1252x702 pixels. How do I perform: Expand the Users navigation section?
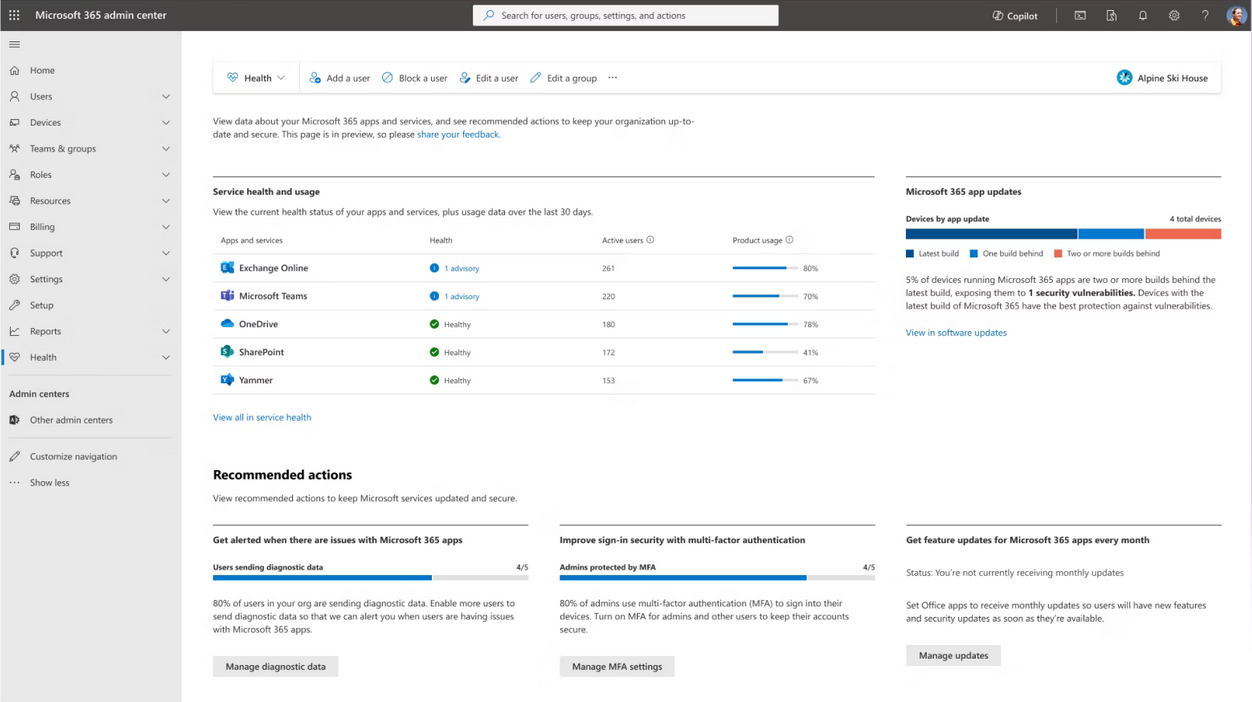166,97
